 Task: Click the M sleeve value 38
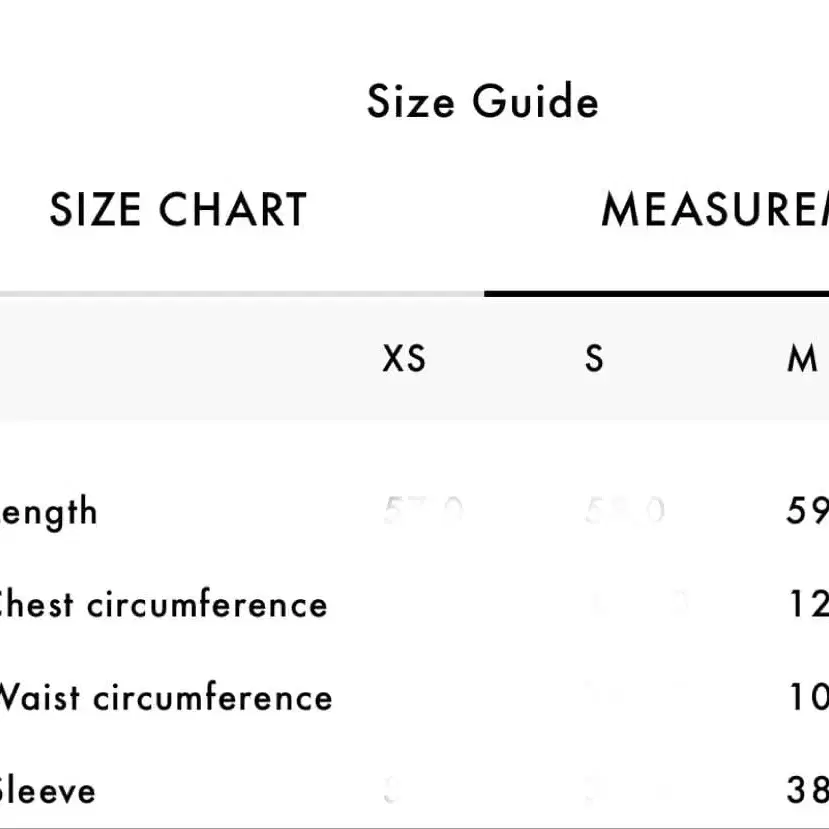(807, 790)
